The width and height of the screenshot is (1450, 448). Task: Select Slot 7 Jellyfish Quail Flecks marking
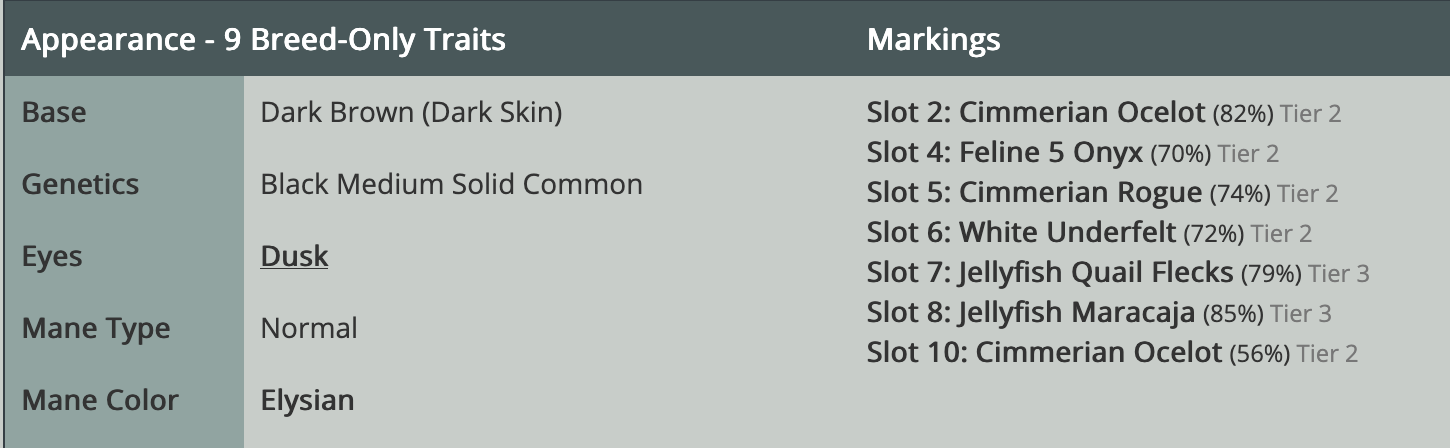1050,273
